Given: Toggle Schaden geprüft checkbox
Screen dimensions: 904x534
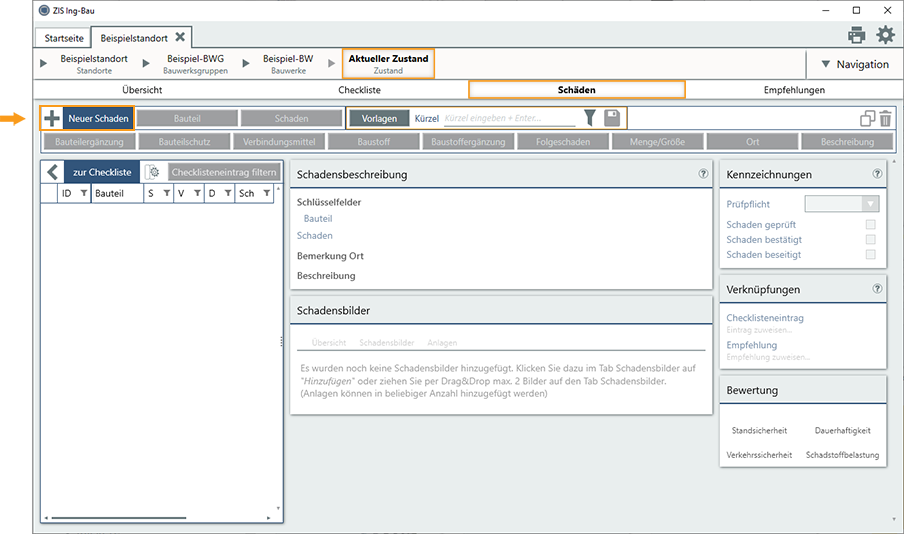Looking at the screenshot, I should point(871,224).
